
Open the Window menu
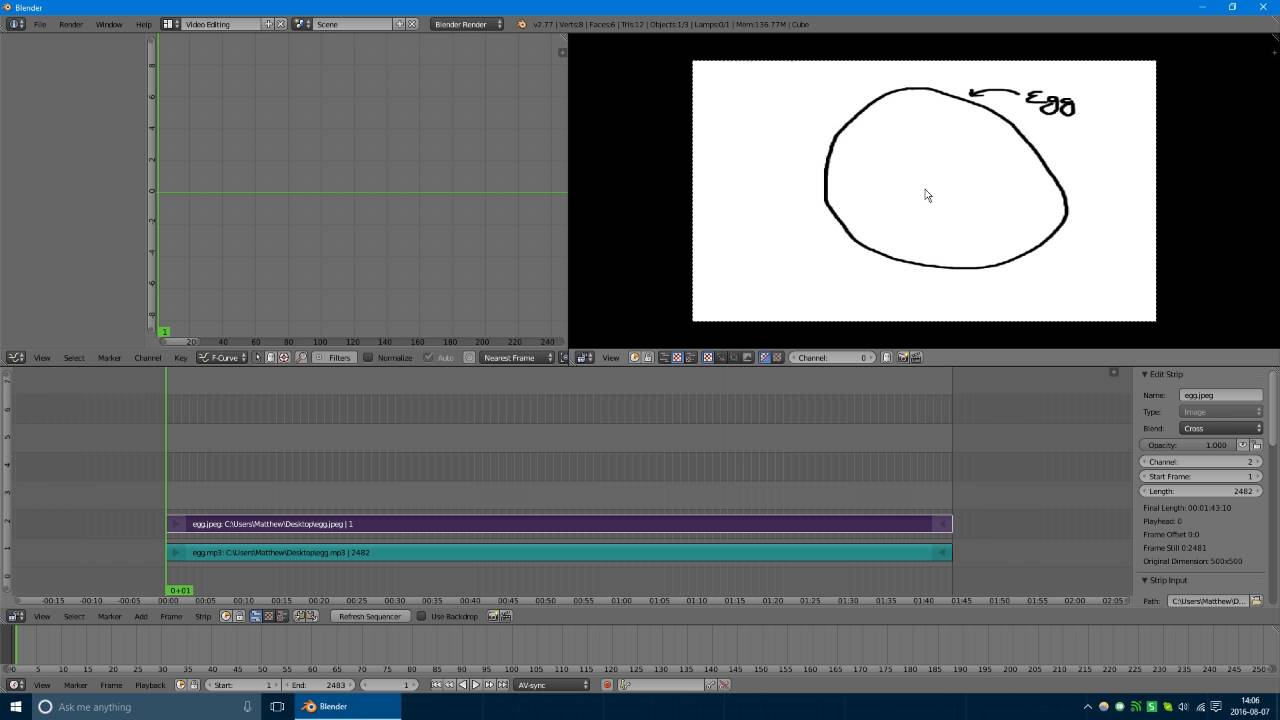[109, 24]
